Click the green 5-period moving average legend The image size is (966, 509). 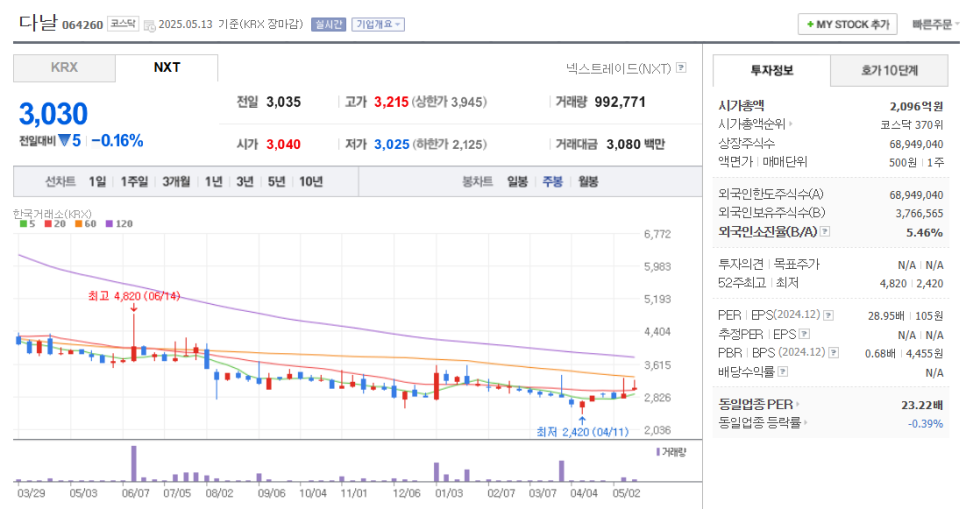click(x=27, y=224)
